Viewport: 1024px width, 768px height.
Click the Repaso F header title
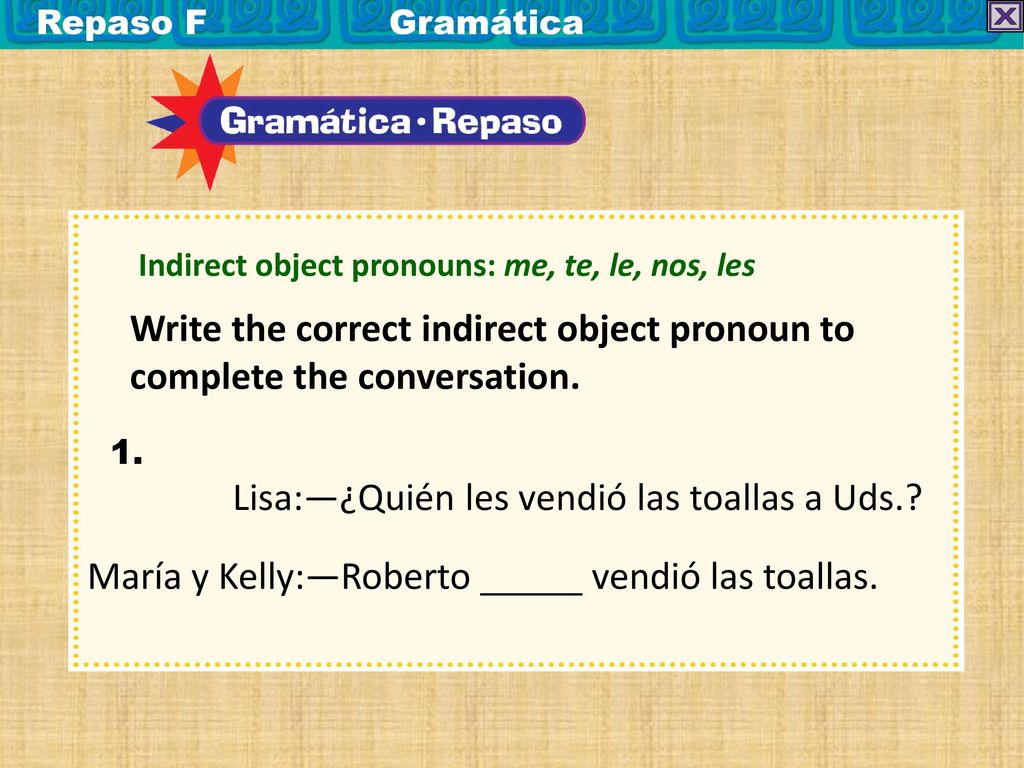click(121, 22)
